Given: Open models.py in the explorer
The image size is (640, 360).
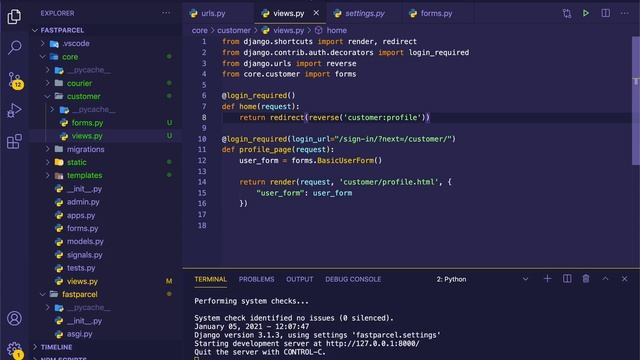Looking at the screenshot, I should (85, 241).
